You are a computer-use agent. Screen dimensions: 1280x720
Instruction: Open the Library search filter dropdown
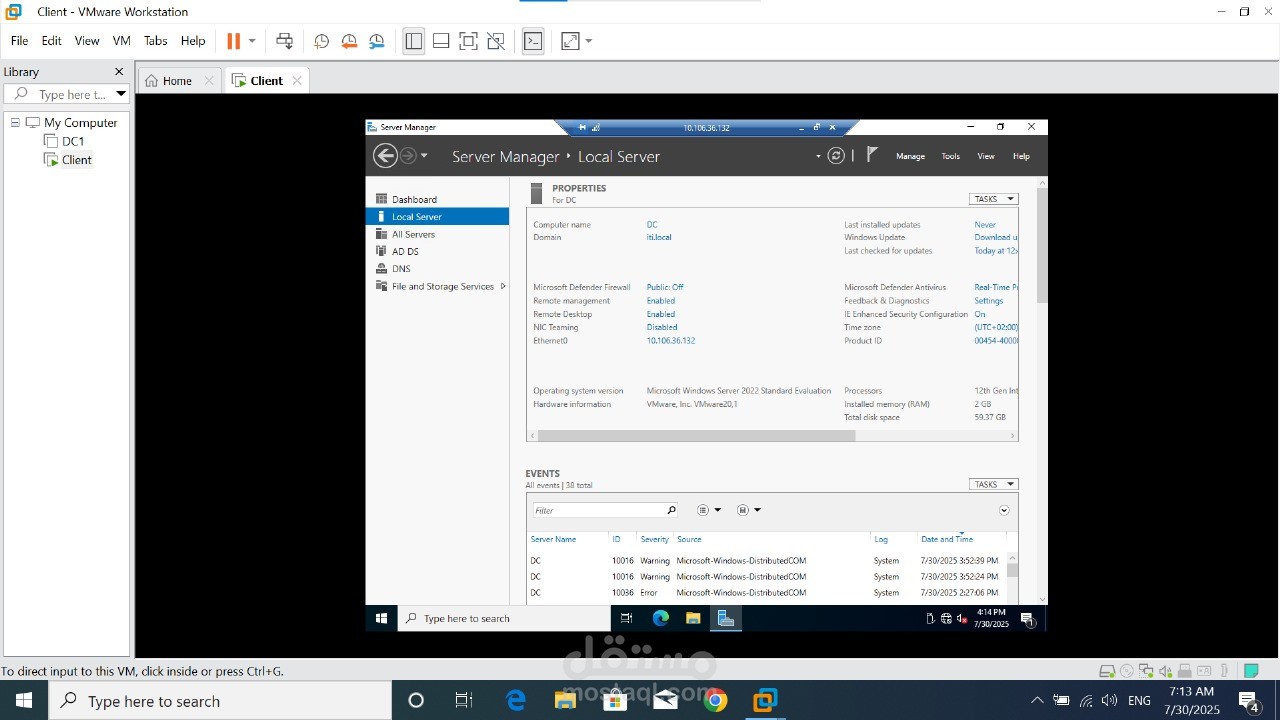pyautogui.click(x=121, y=94)
